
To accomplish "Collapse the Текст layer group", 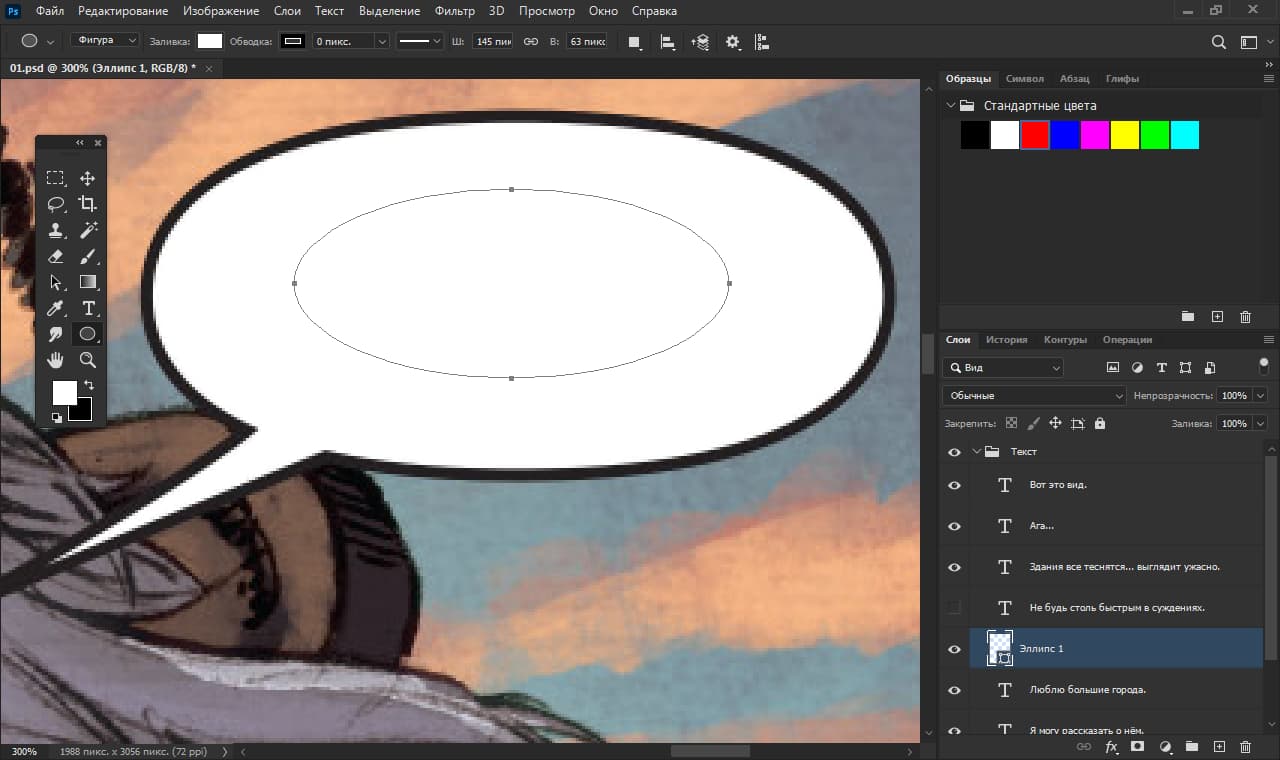I will [977, 451].
